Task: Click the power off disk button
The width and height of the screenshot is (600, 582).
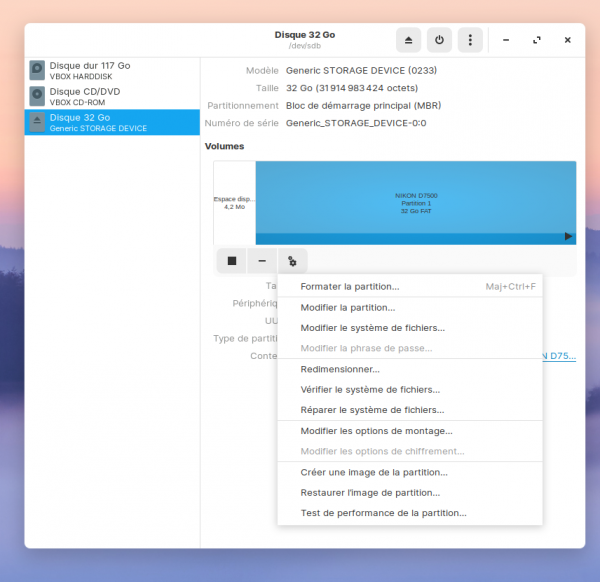Action: (439, 40)
